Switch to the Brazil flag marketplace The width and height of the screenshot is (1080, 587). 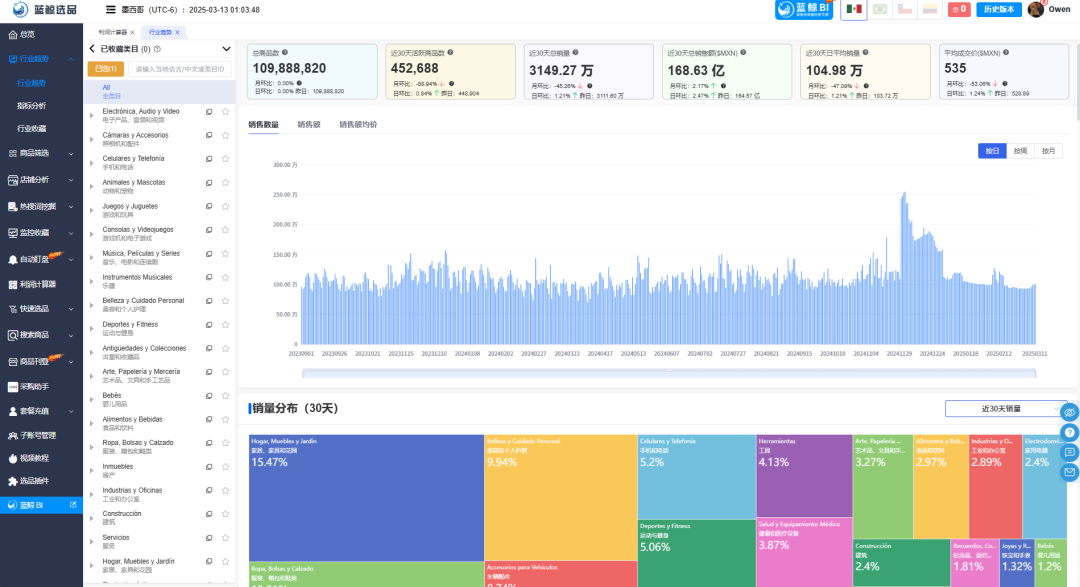(880, 9)
